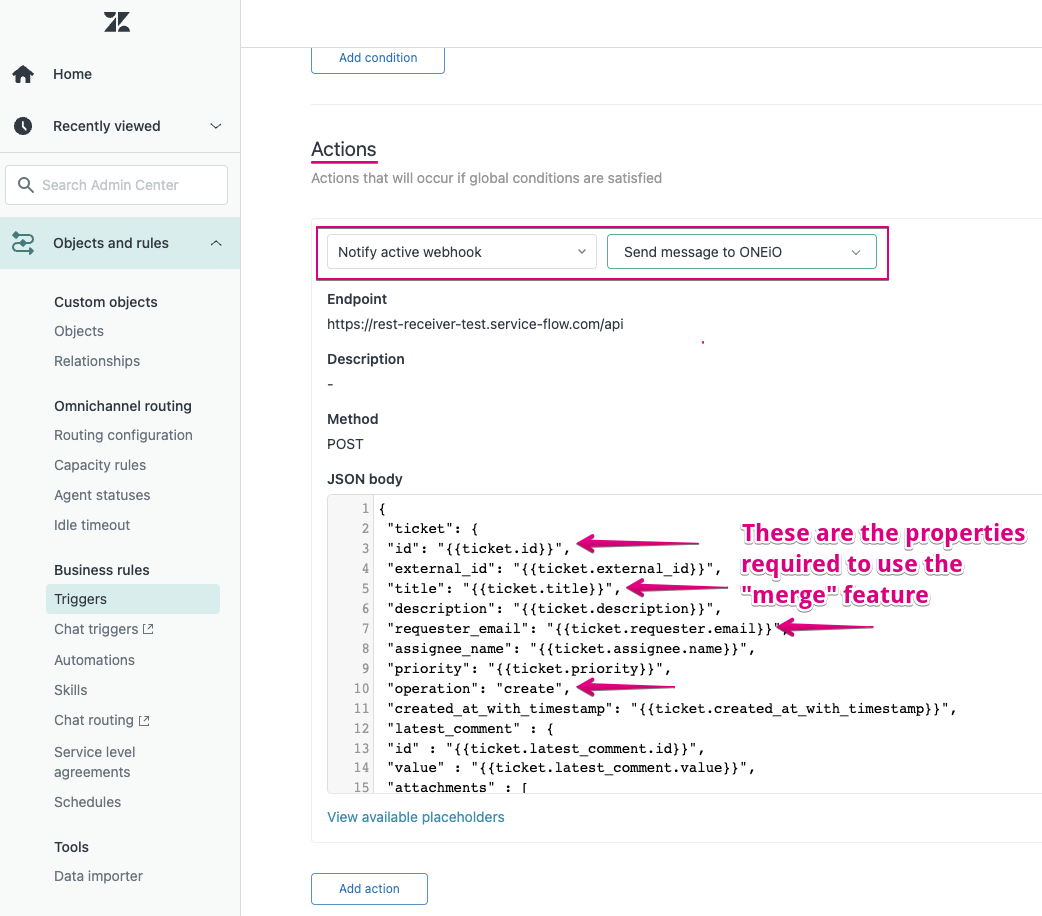Viewport: 1042px width, 916px height.
Task: Click the "assignee_name" JSON line
Action: 572,649
